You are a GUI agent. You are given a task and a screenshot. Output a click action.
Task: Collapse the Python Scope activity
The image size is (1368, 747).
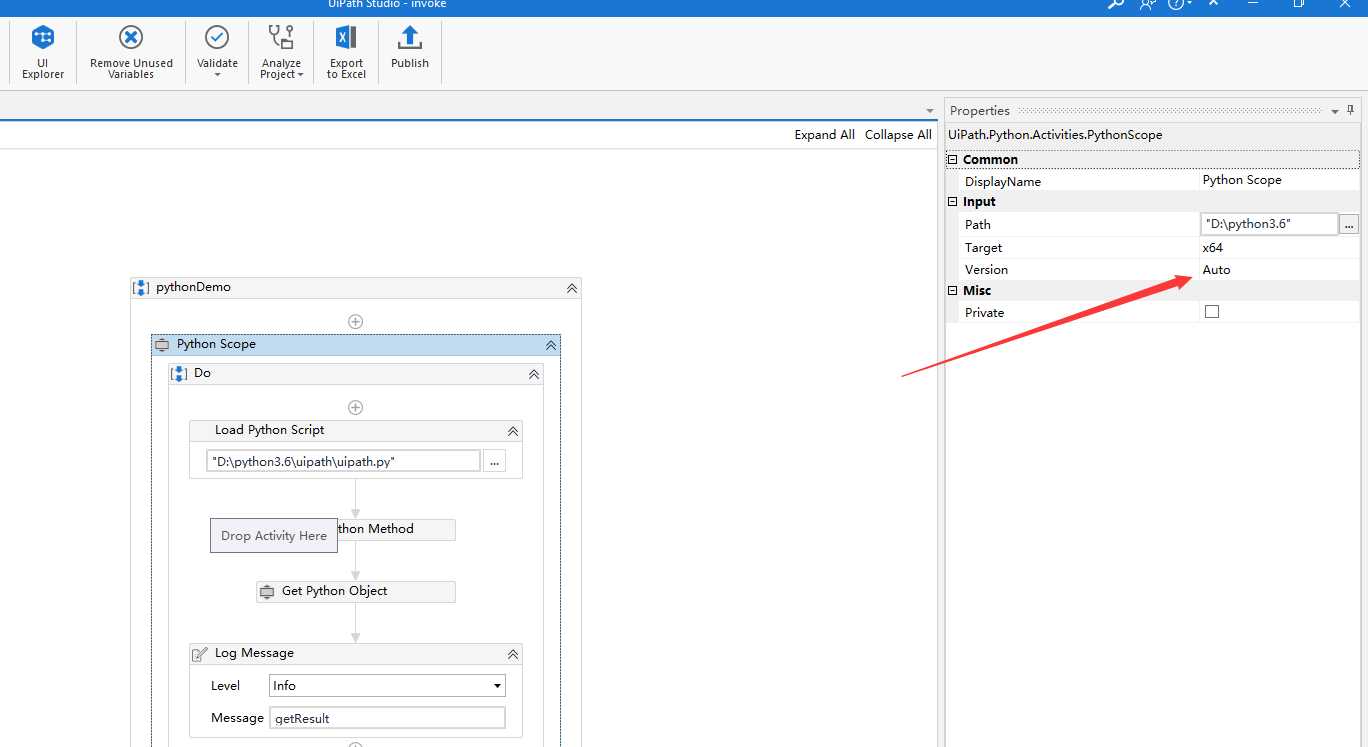[x=551, y=345]
